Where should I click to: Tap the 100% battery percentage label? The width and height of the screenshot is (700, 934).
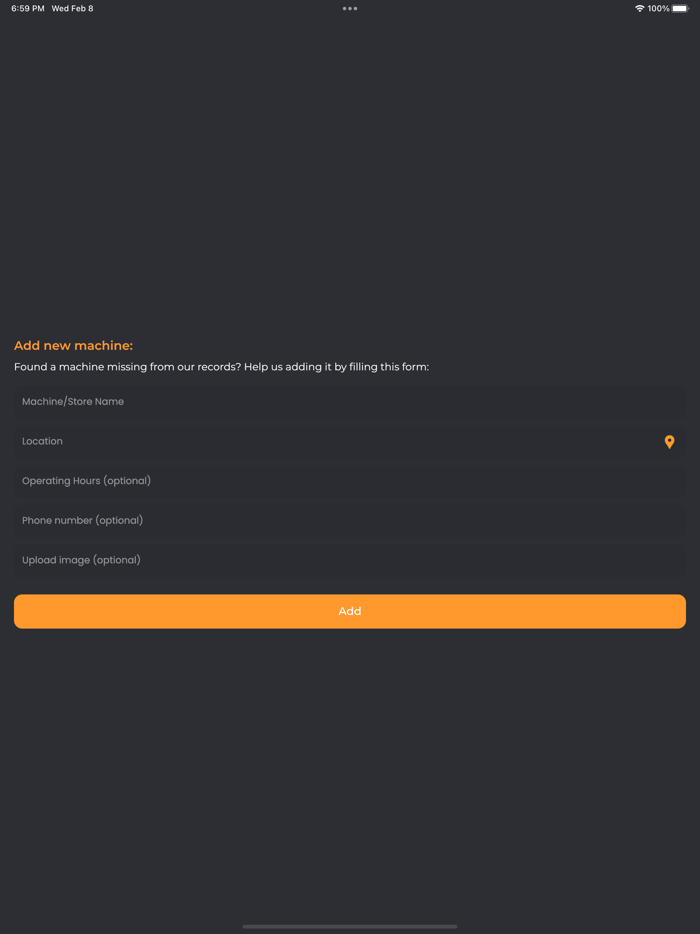click(658, 9)
